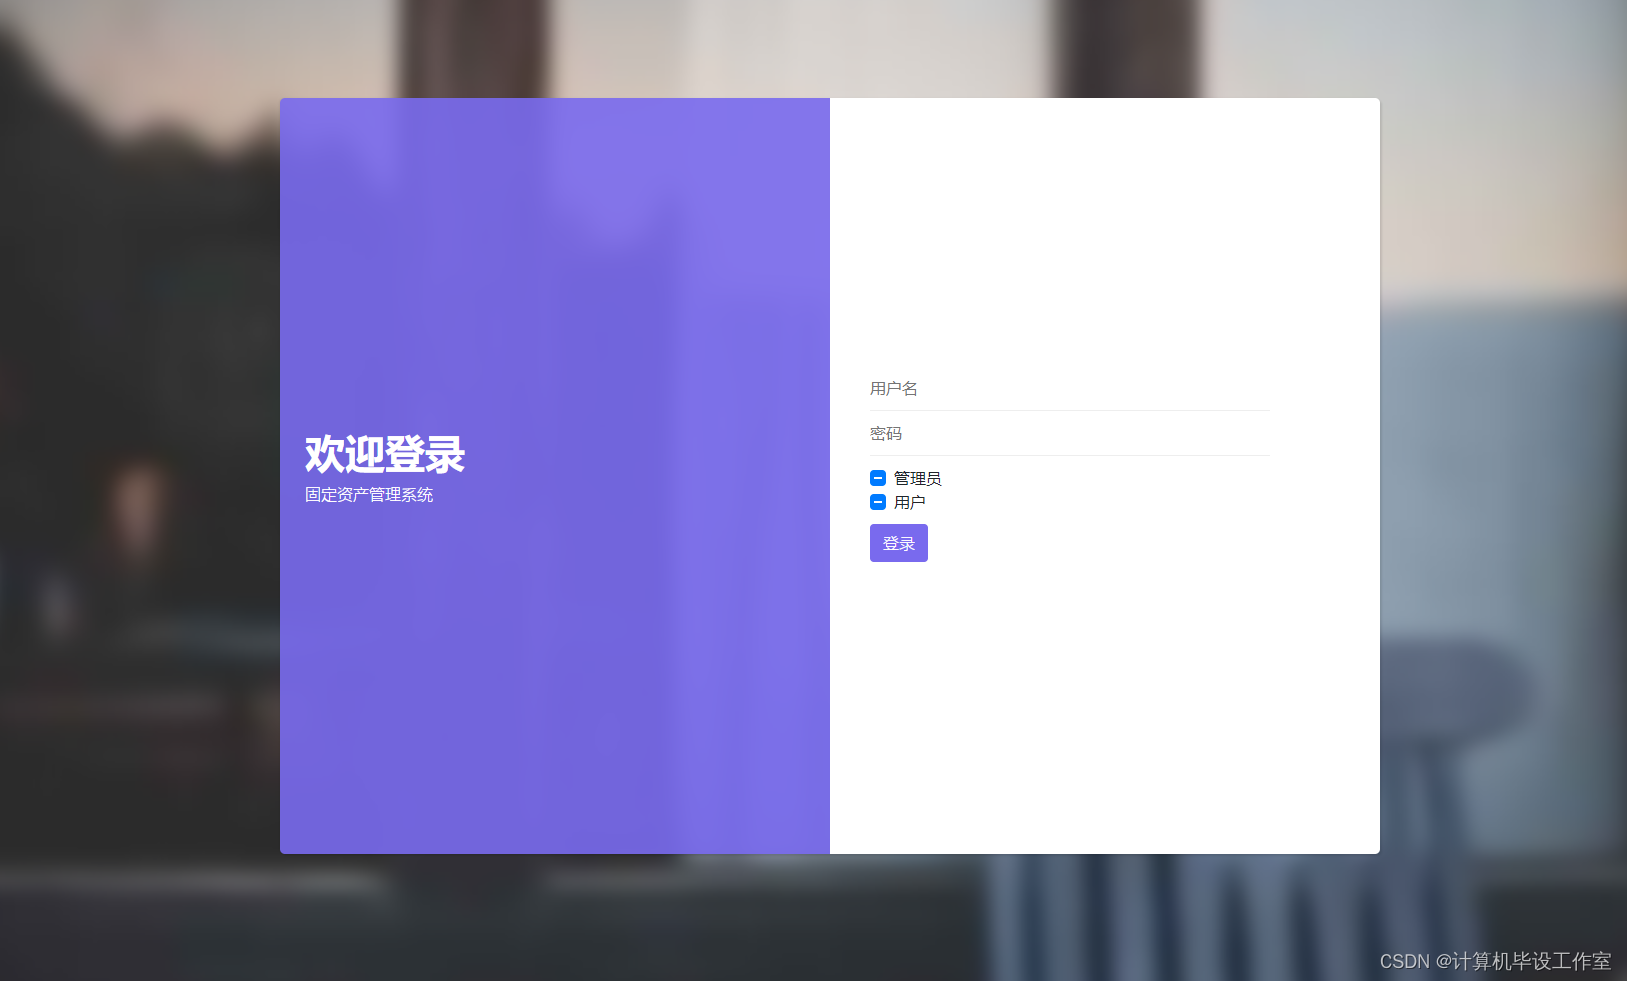Click the 固定资产管理系统 subtitle text
Screen dimensions: 1627x981
click(x=368, y=494)
